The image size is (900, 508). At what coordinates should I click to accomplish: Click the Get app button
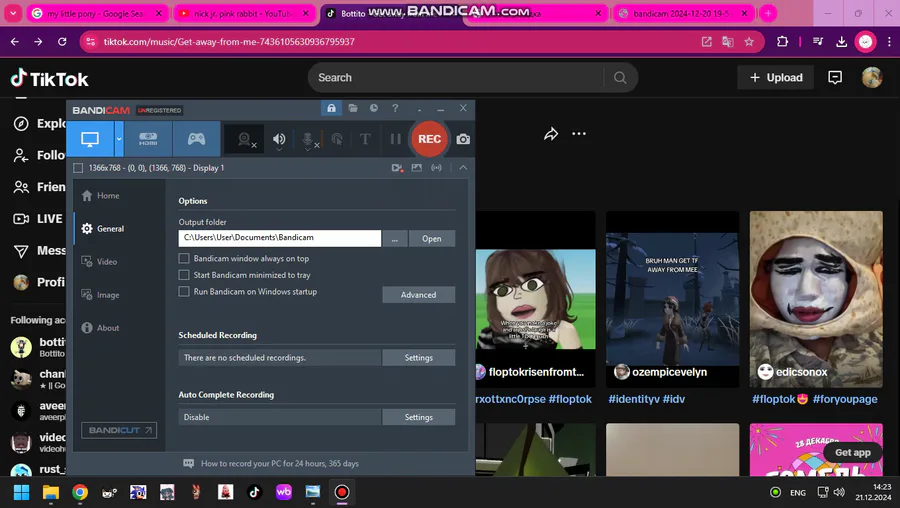(x=852, y=452)
